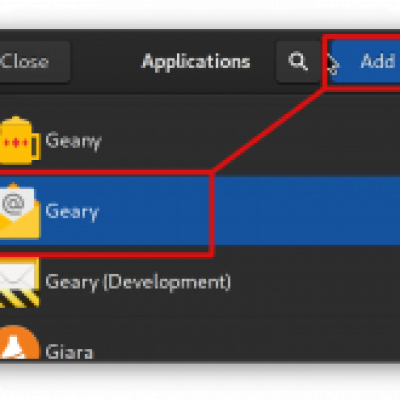Click the Close button in the header

tap(33, 62)
